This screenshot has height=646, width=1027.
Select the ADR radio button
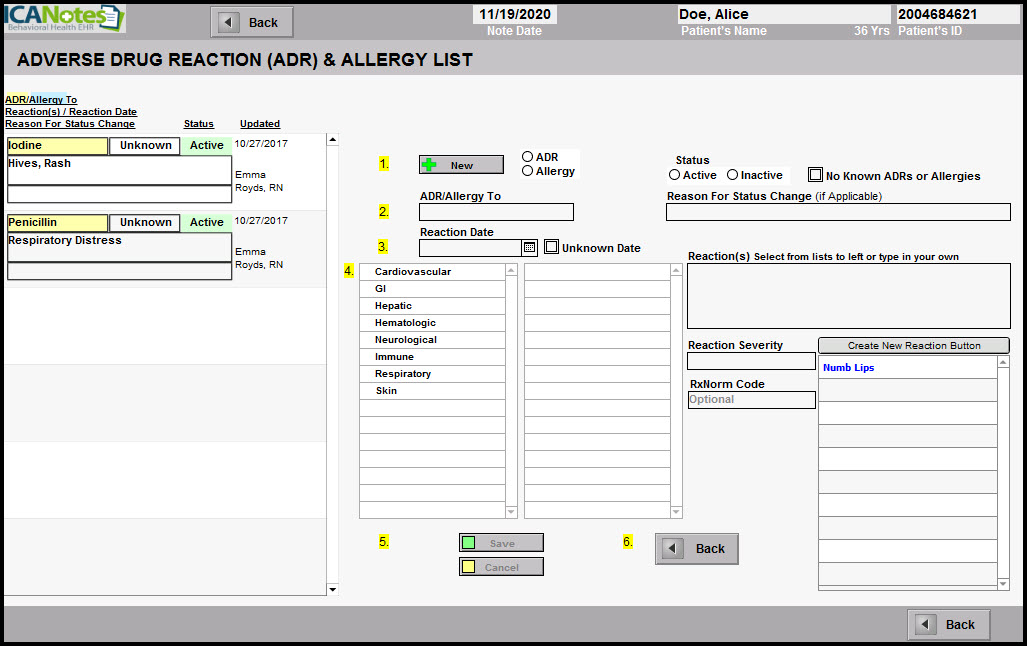coord(527,157)
